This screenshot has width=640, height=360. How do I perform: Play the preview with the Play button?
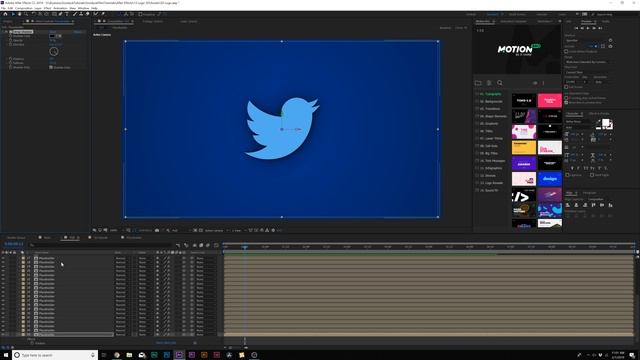coord(588,28)
